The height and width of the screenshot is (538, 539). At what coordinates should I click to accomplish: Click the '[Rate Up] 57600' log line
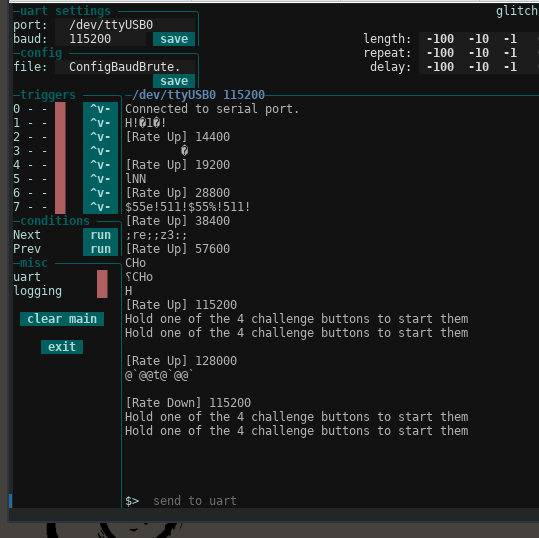click(x=177, y=249)
